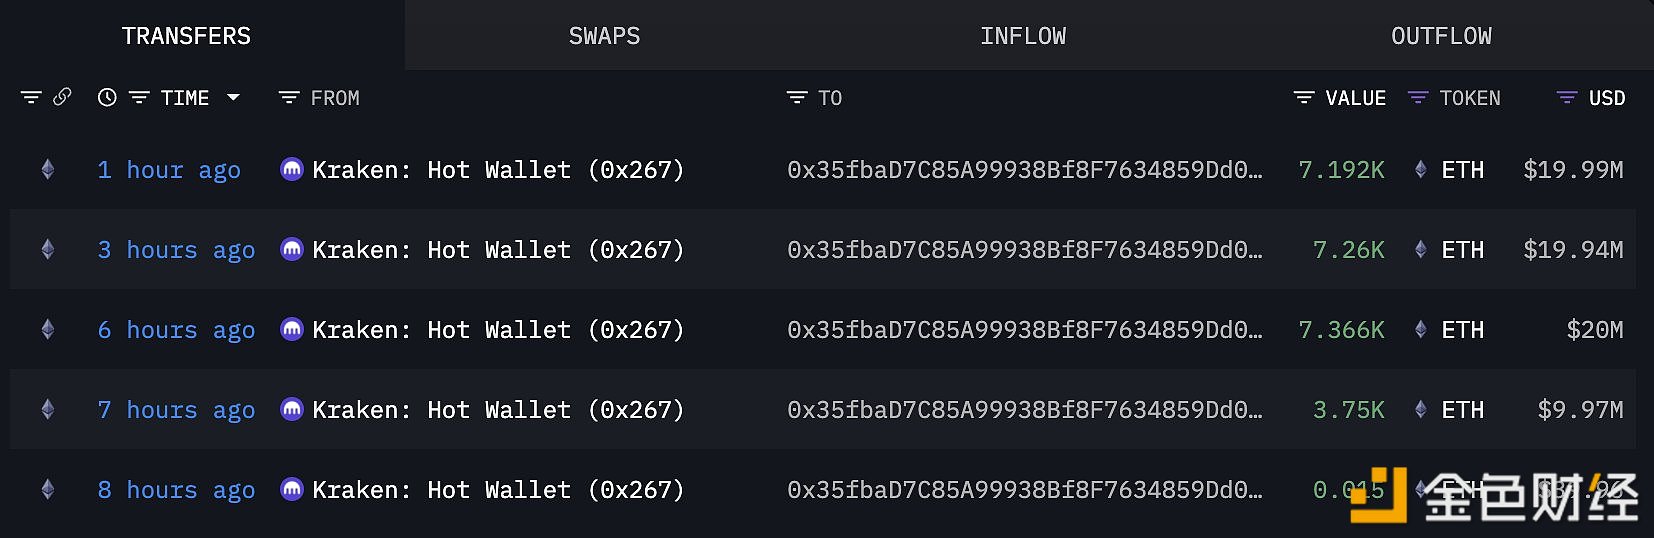Open the TOKEN column filter
The width and height of the screenshot is (1654, 538).
pyautogui.click(x=1418, y=97)
